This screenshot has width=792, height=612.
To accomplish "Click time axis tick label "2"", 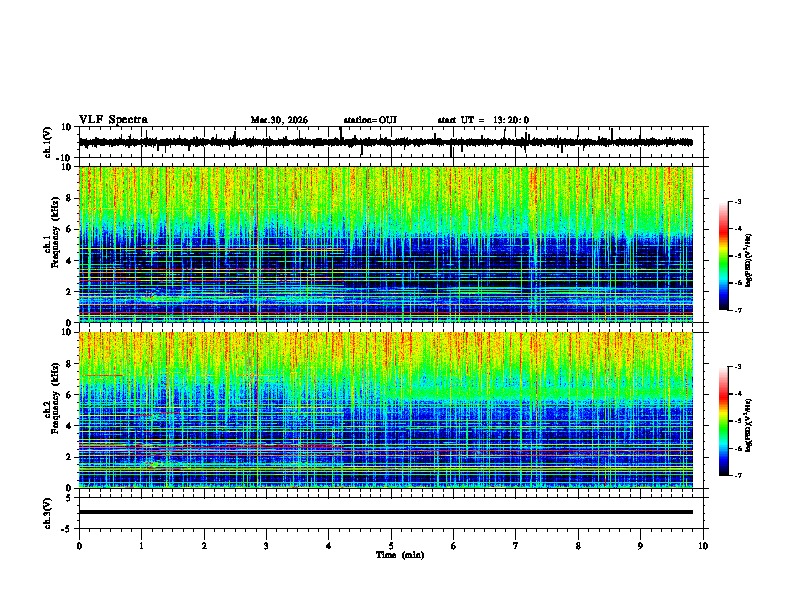I will (x=204, y=546).
